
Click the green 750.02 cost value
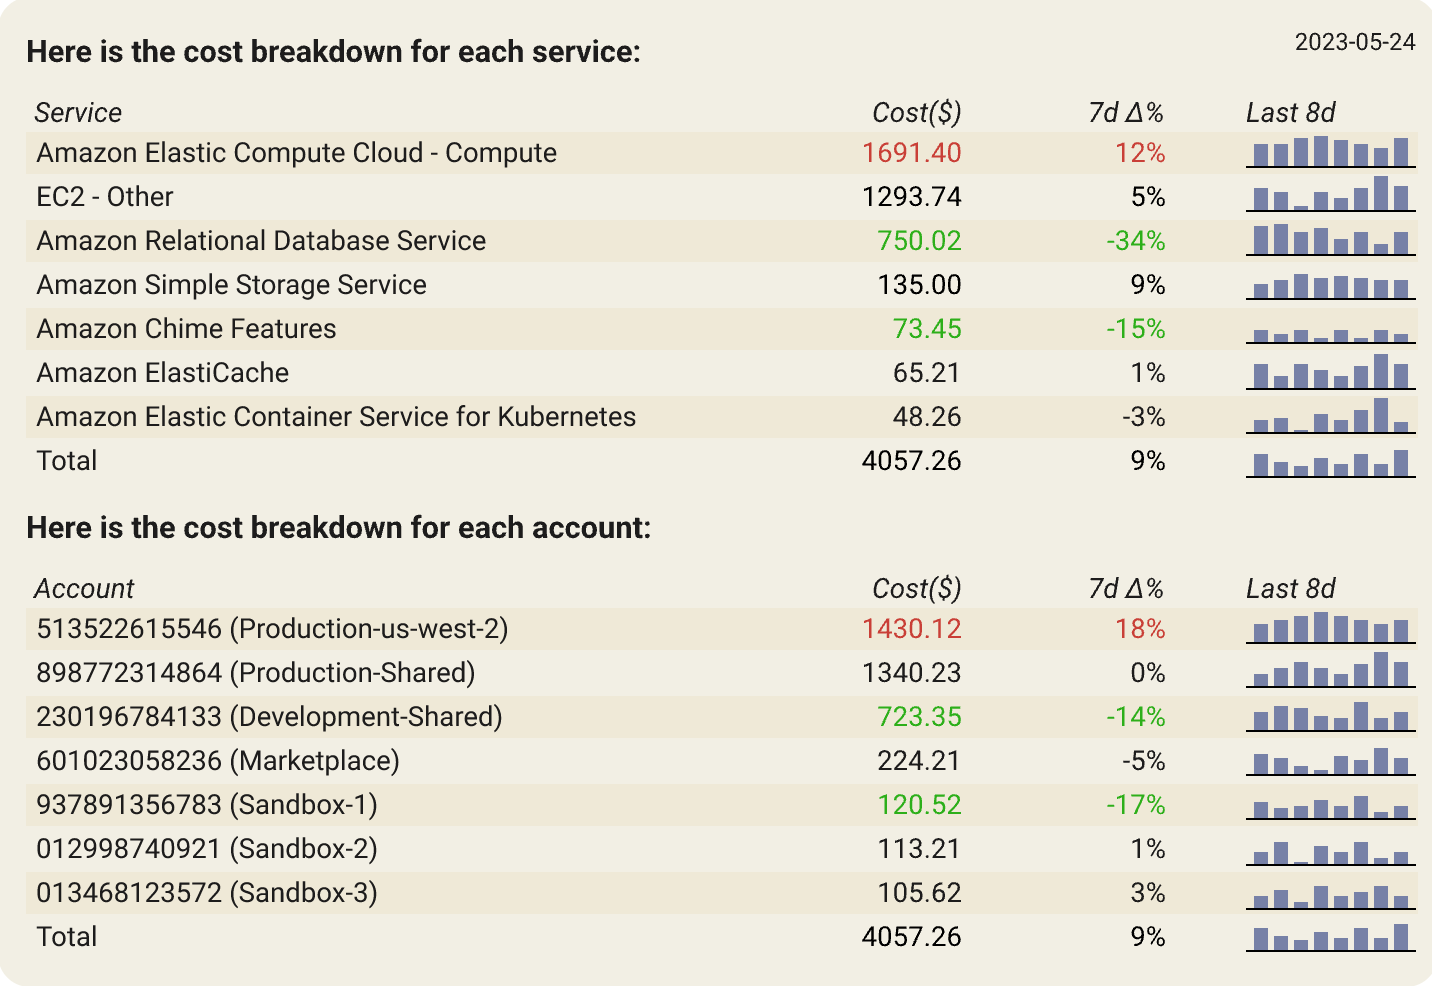click(x=920, y=241)
